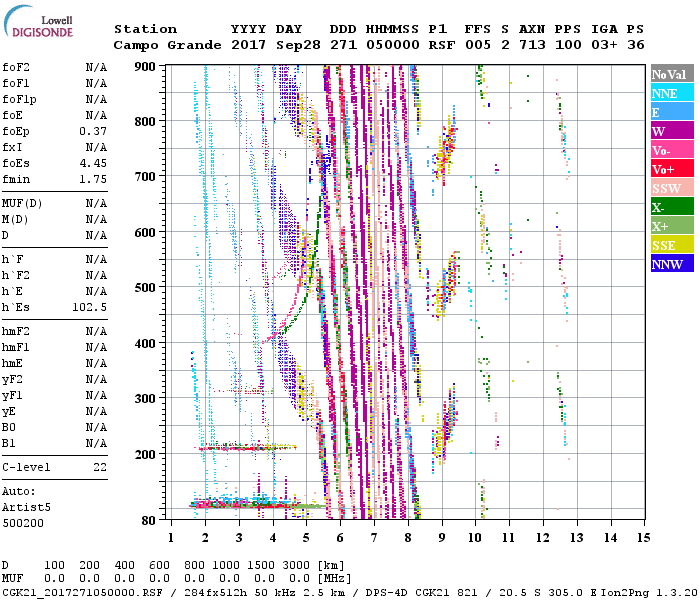Pick the W purple legend entry
Screen dimensions: 700x600
671,131
